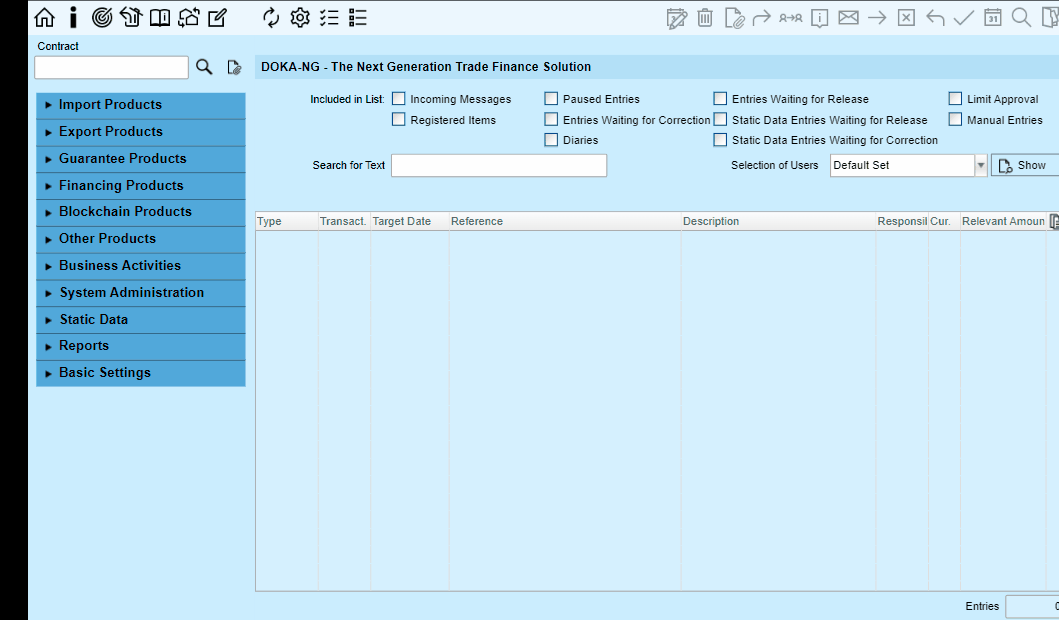
Task: Click the calendar 31 icon
Action: tap(992, 17)
